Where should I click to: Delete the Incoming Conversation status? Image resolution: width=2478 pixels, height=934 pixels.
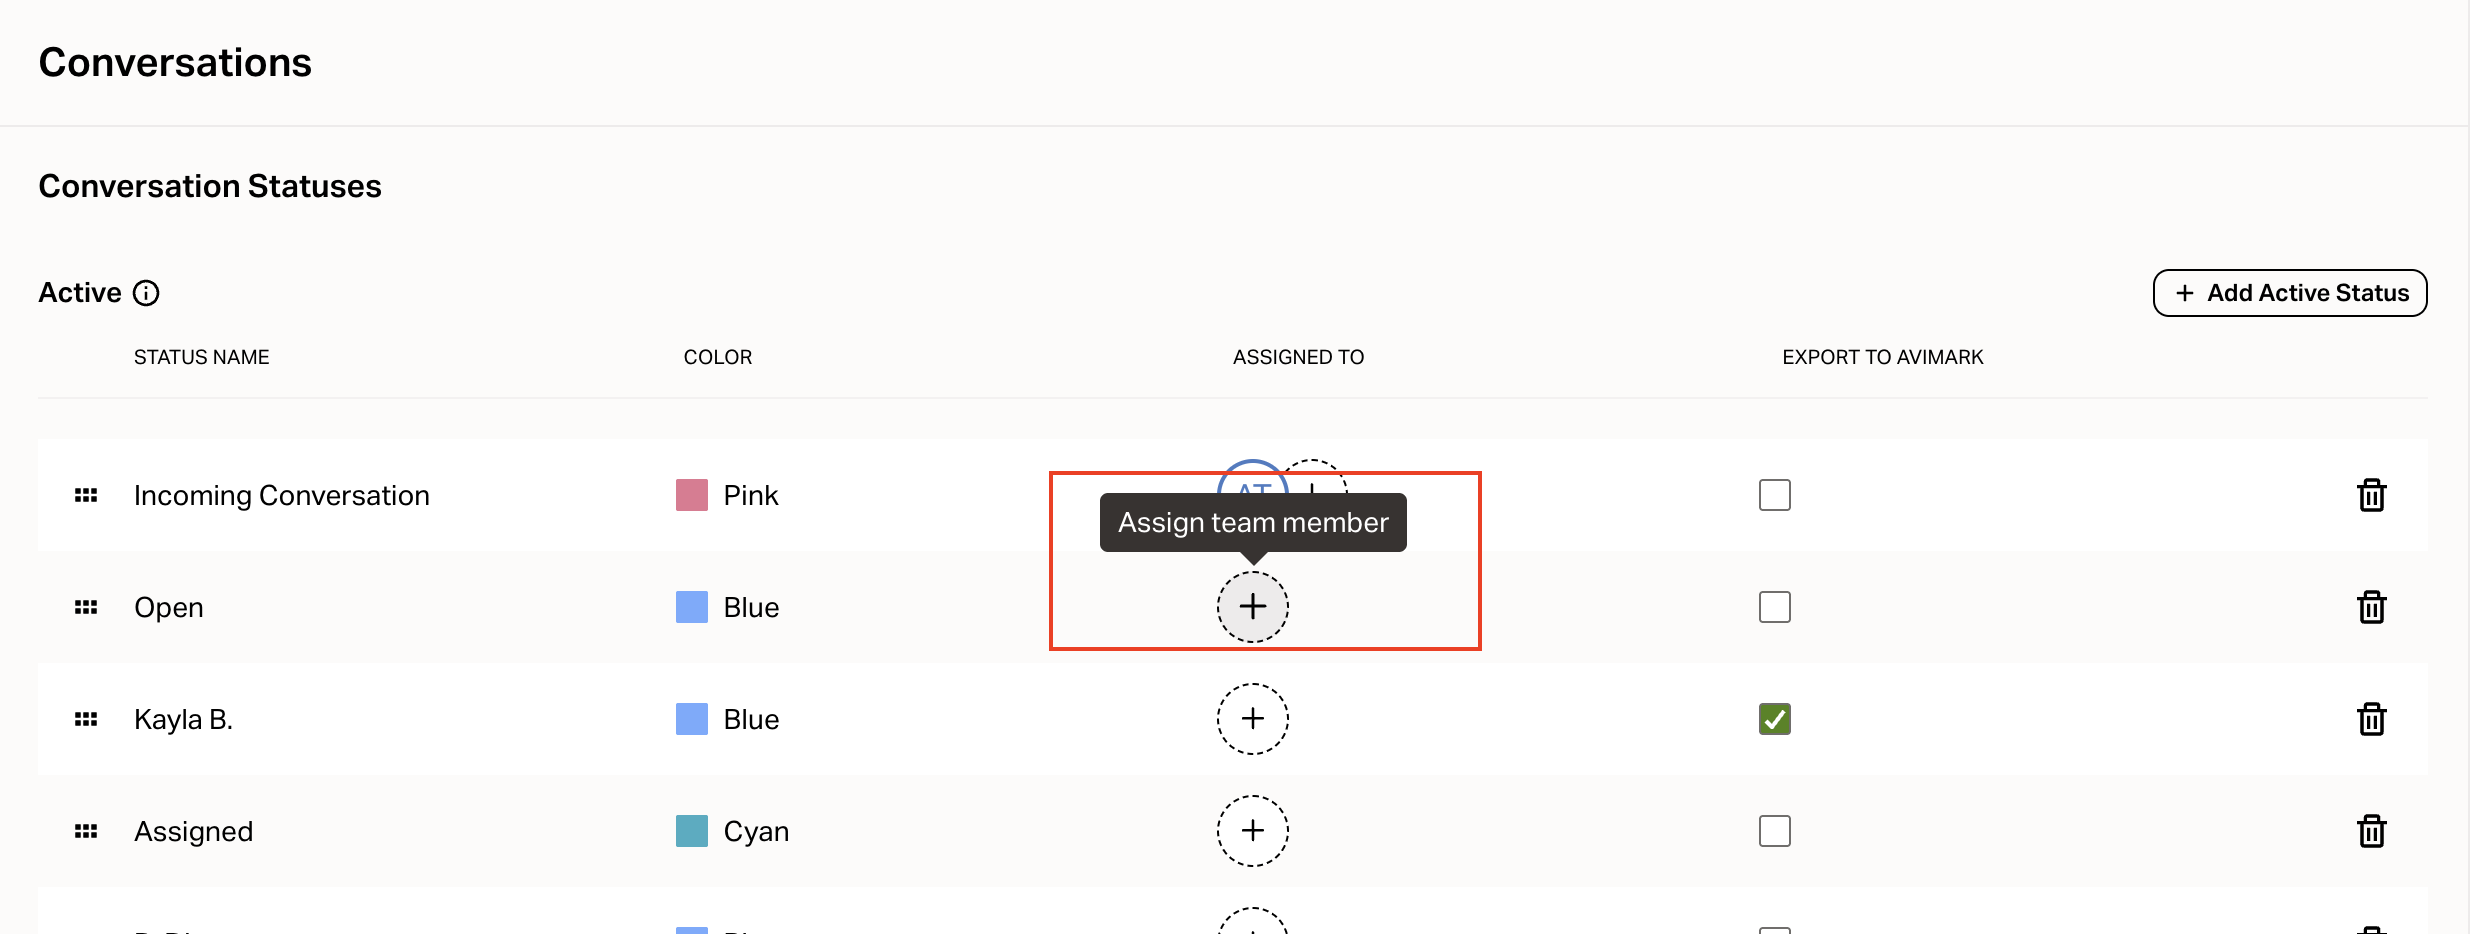pos(2371,495)
